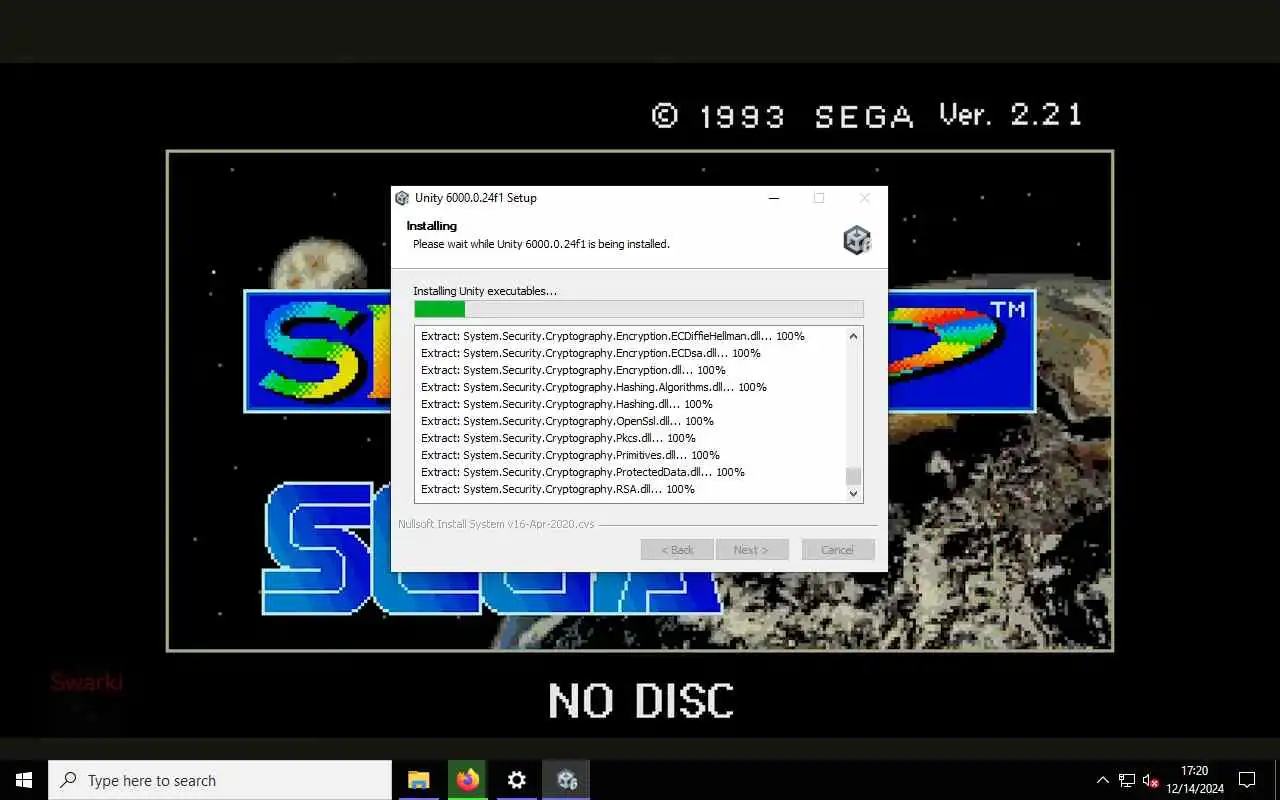Click the 'NO DISC' text in emulator window

(x=641, y=701)
